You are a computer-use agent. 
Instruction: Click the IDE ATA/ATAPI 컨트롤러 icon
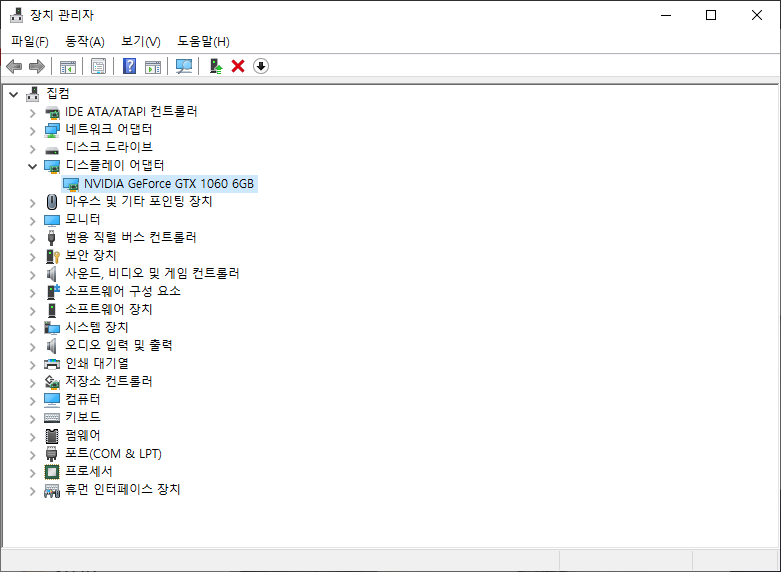point(52,112)
